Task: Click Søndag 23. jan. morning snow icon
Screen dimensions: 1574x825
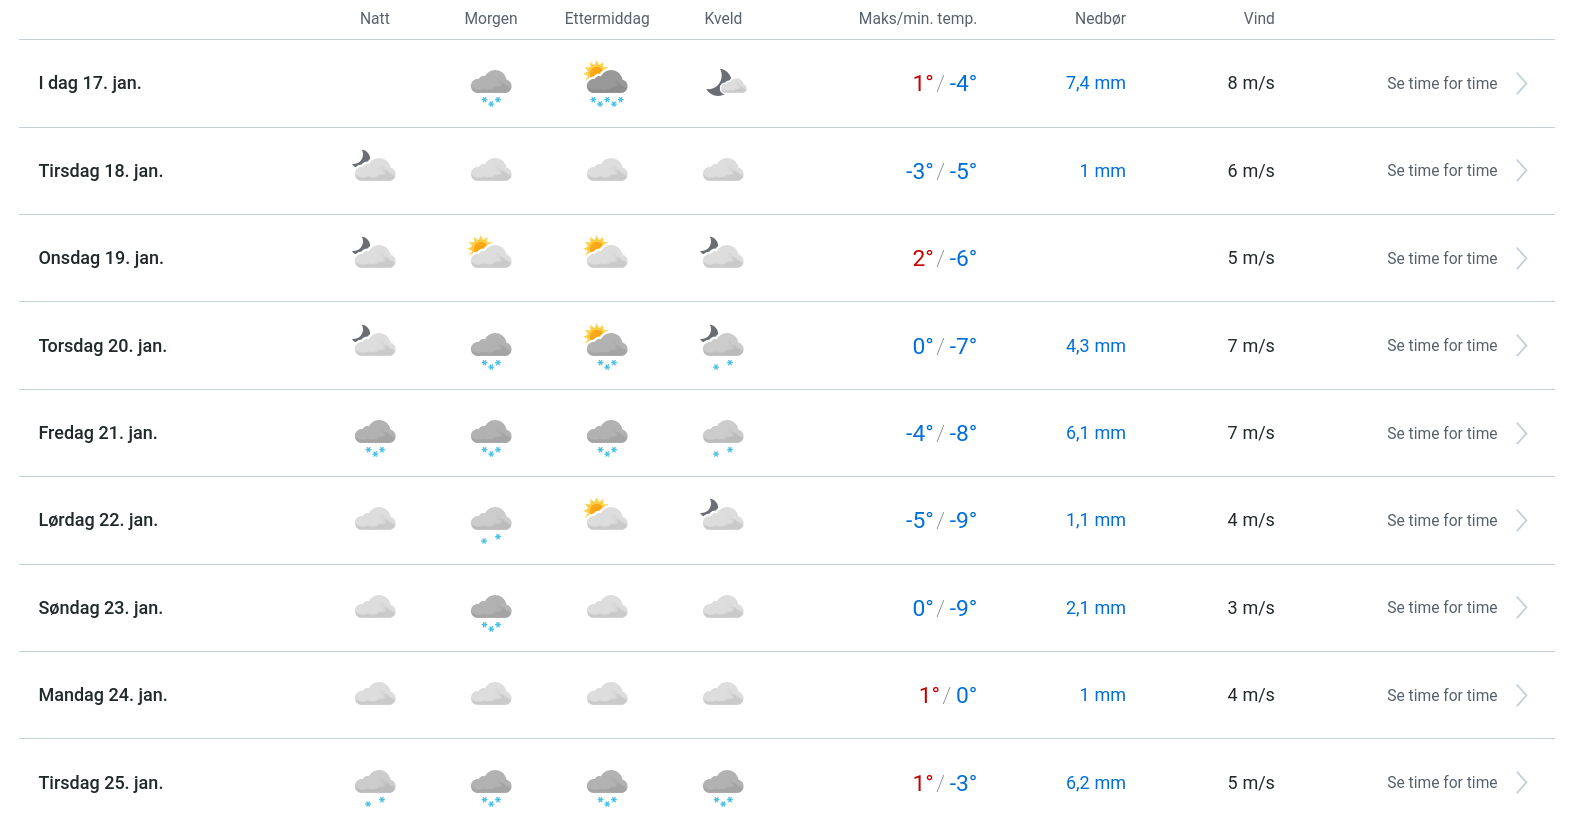Action: 491,610
